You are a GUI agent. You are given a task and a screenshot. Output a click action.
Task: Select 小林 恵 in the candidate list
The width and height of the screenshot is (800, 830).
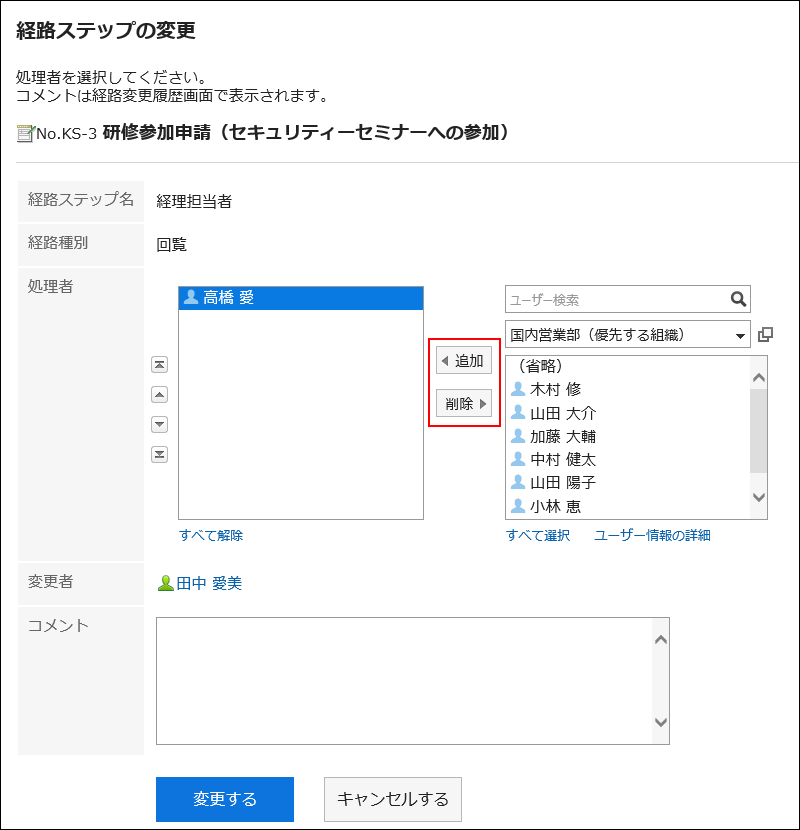pyautogui.click(x=628, y=506)
